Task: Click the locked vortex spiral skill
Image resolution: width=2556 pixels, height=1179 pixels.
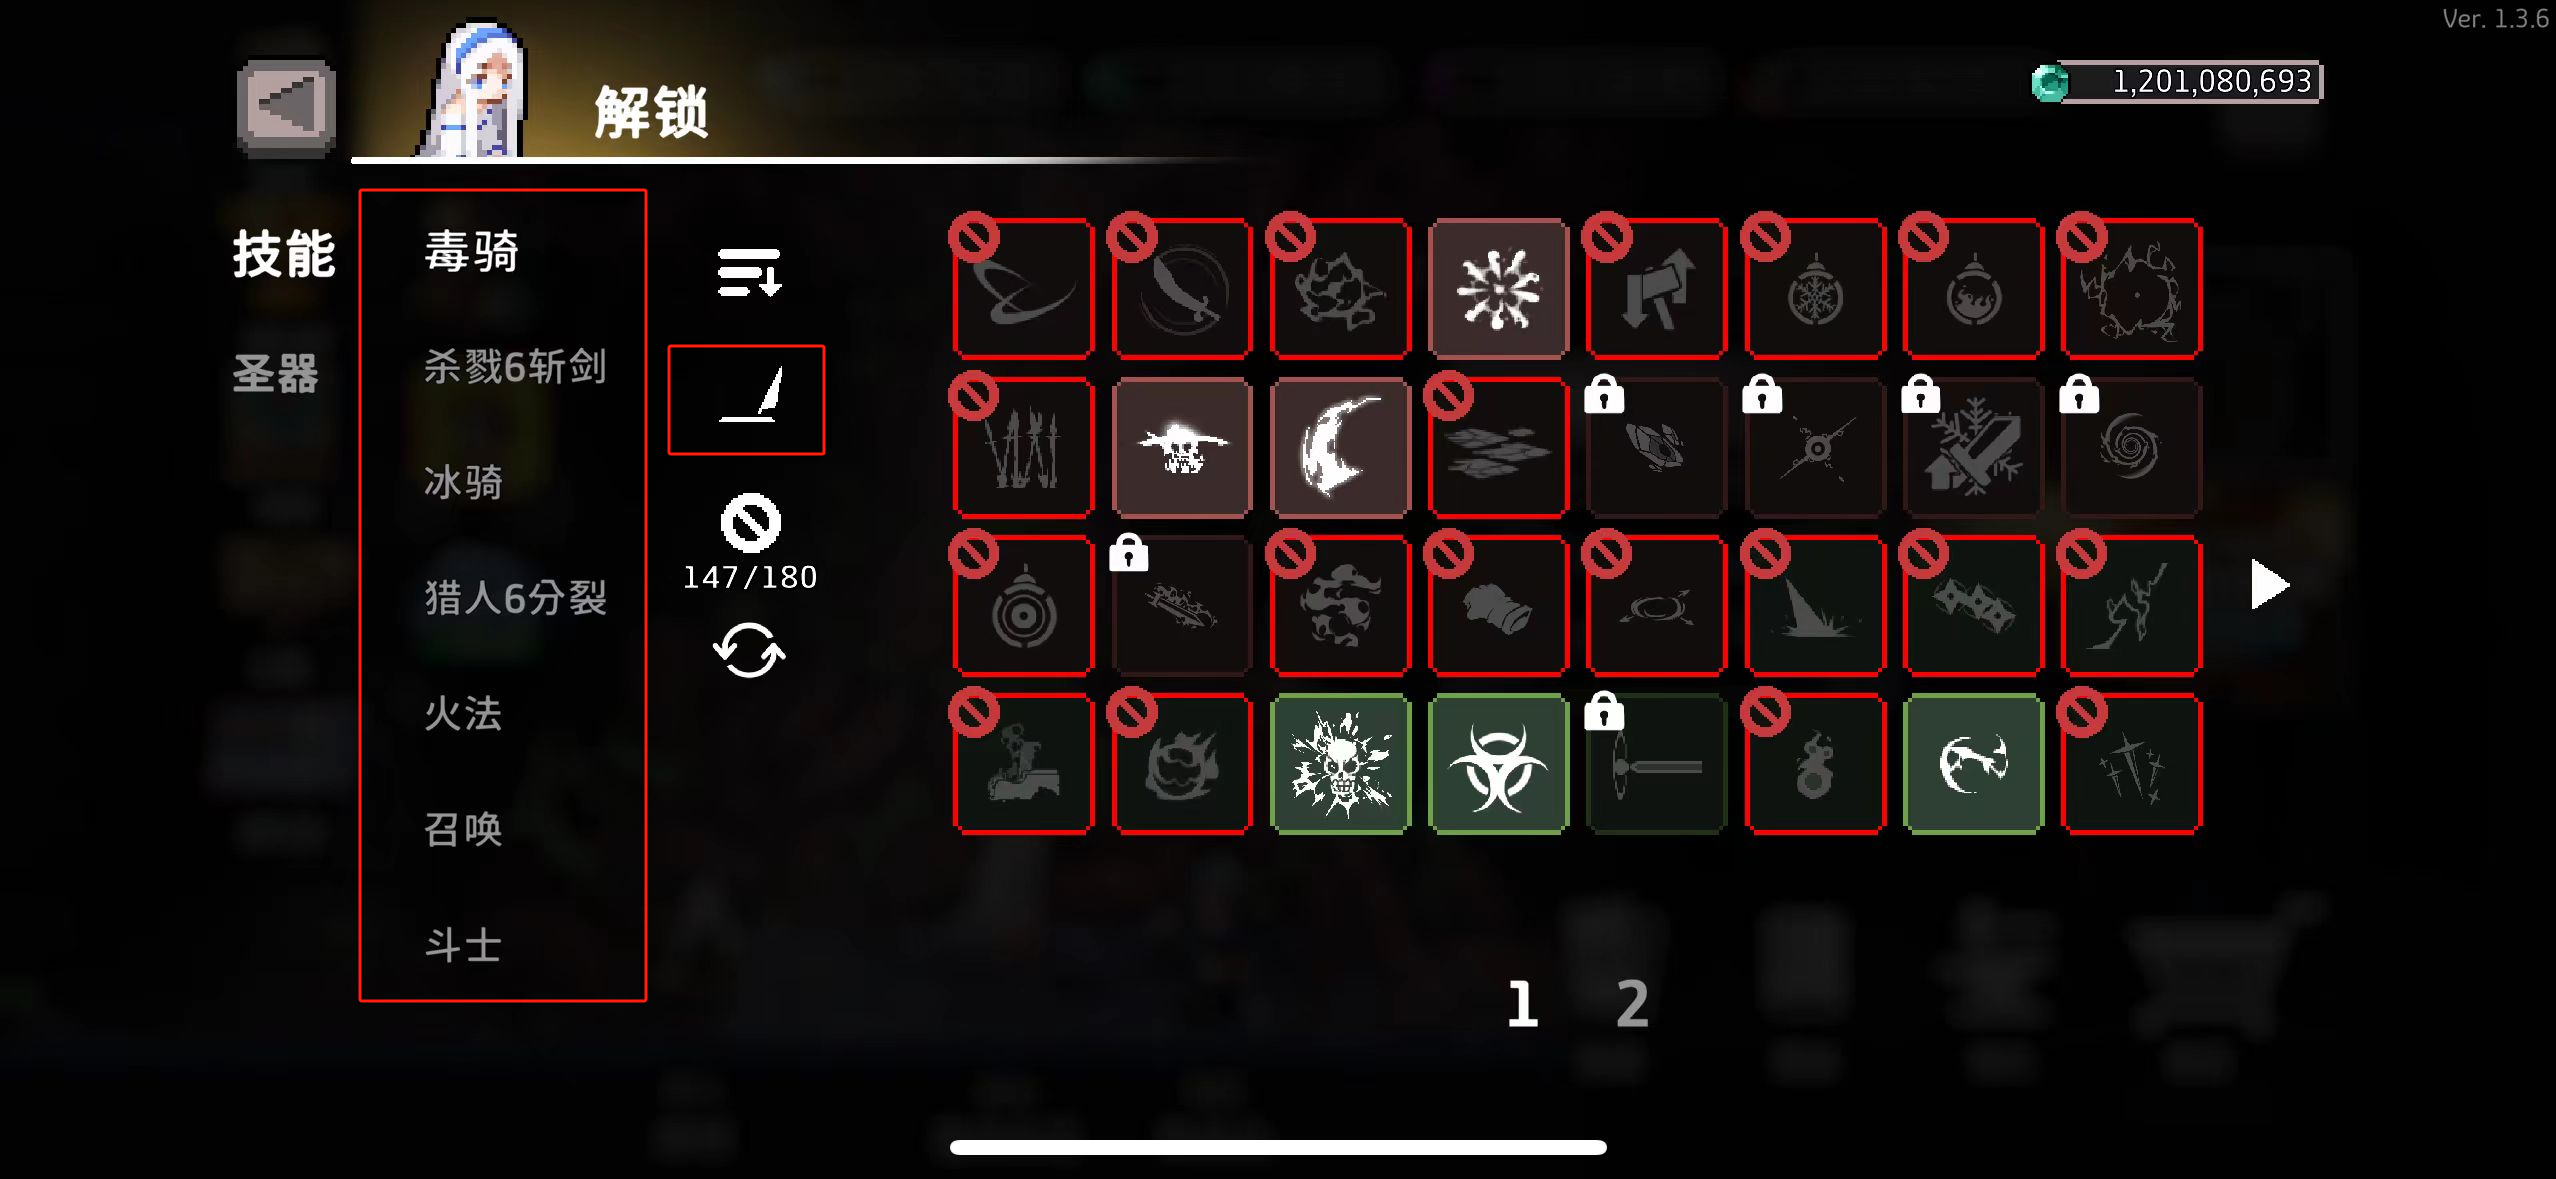Action: tap(2132, 448)
